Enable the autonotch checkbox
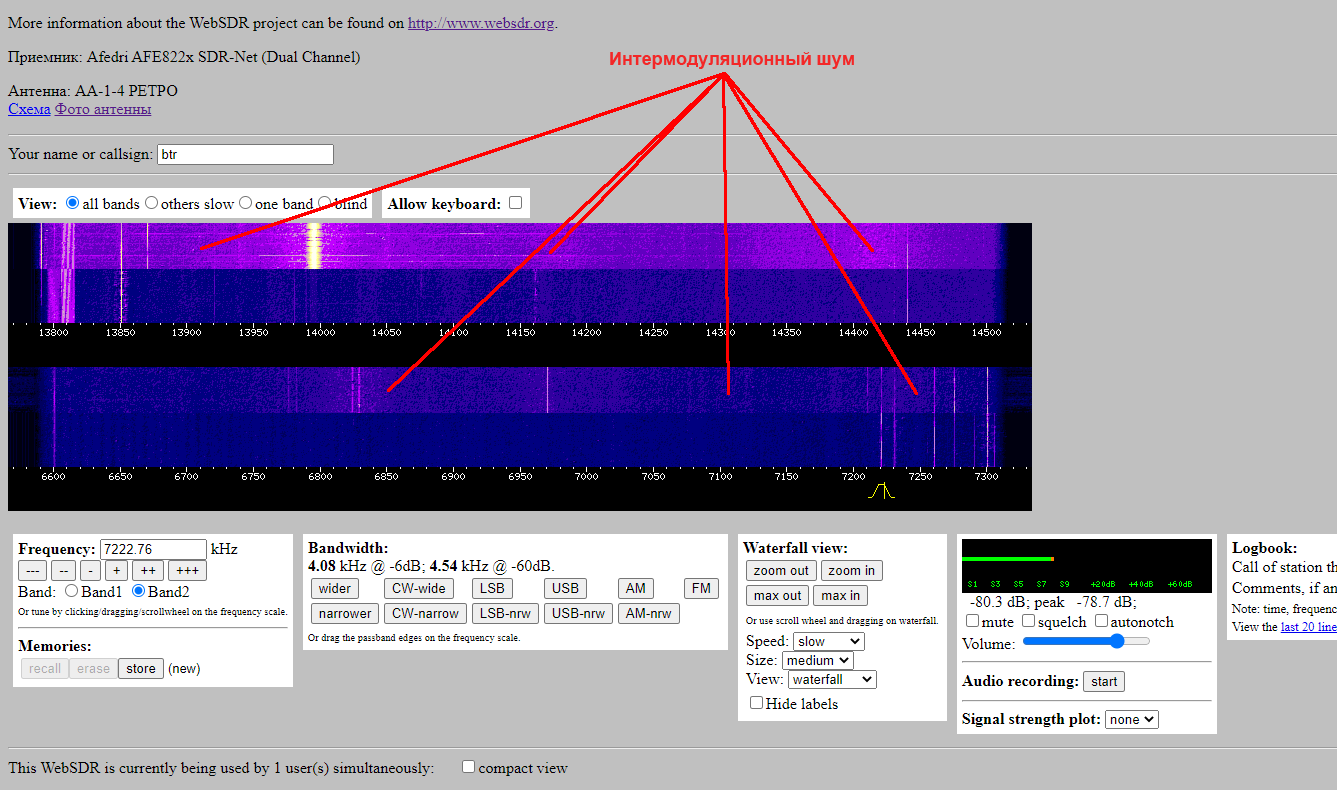Screen dimensions: 1337x790 click(x=1101, y=621)
